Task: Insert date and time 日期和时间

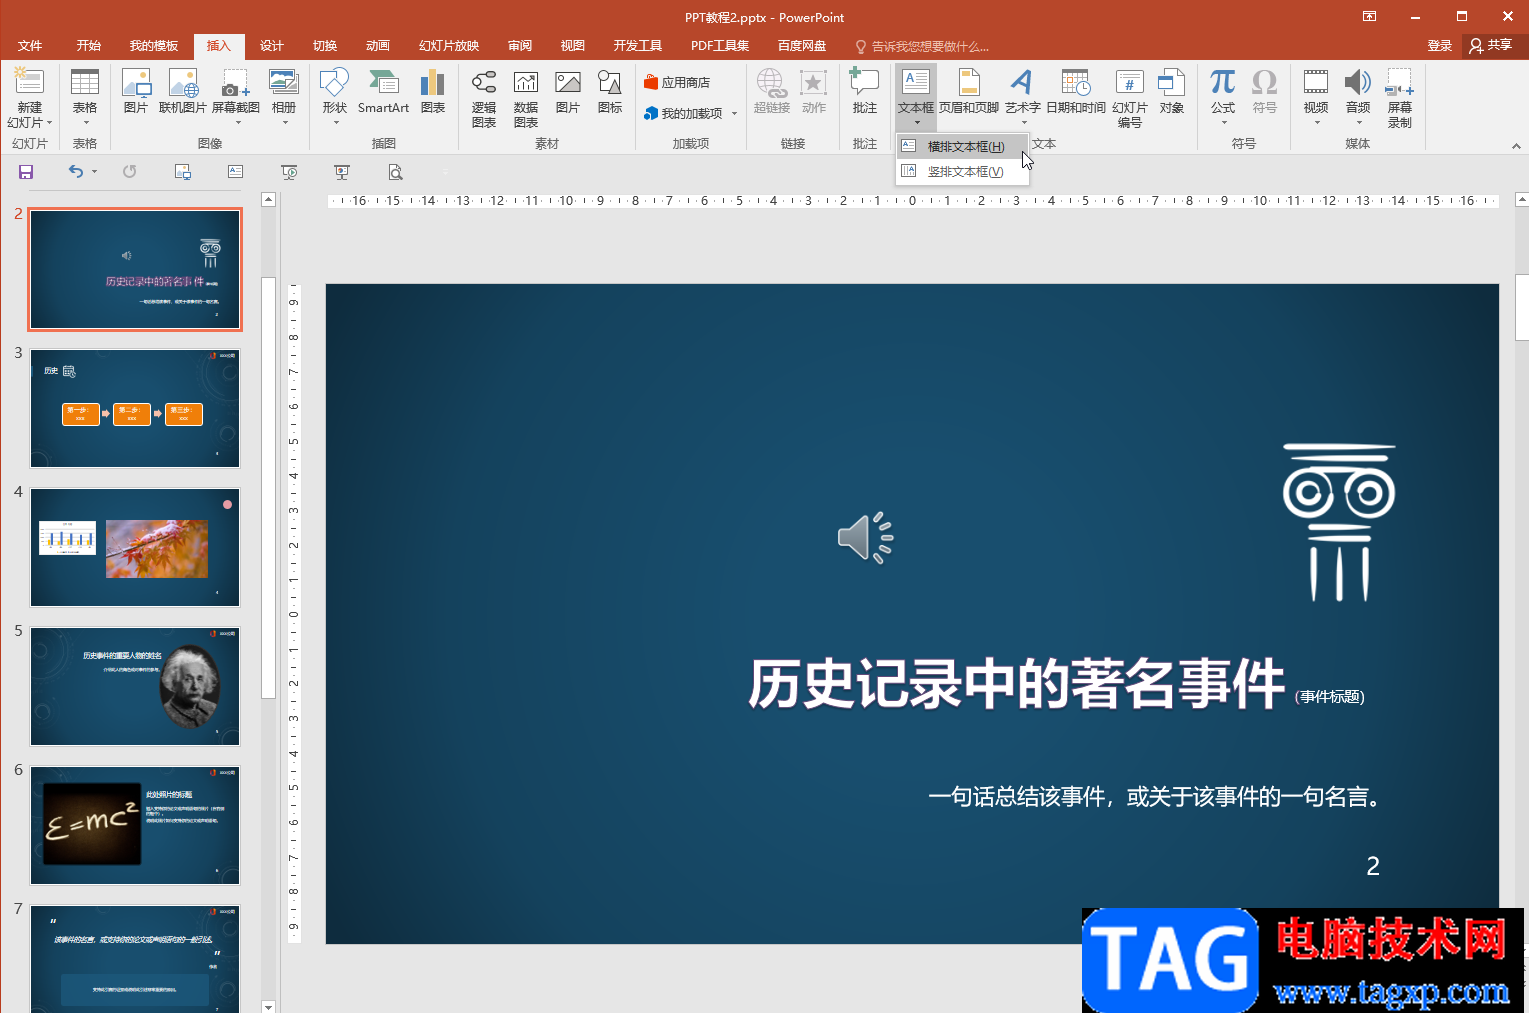Action: pyautogui.click(x=1076, y=92)
